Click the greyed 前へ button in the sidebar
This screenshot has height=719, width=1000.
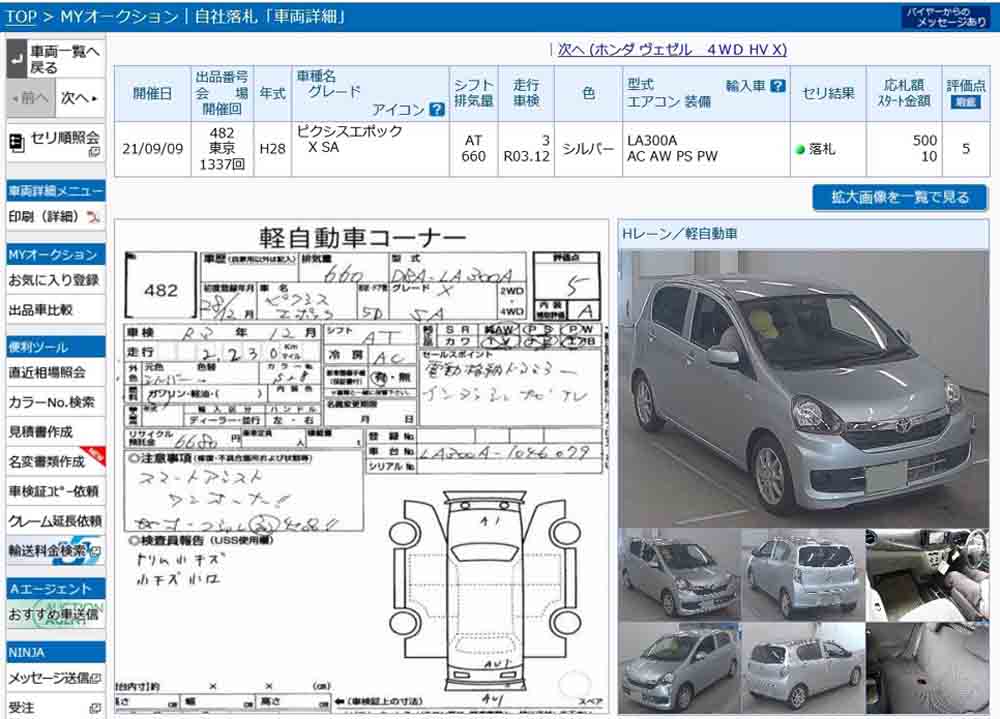(x=31, y=98)
